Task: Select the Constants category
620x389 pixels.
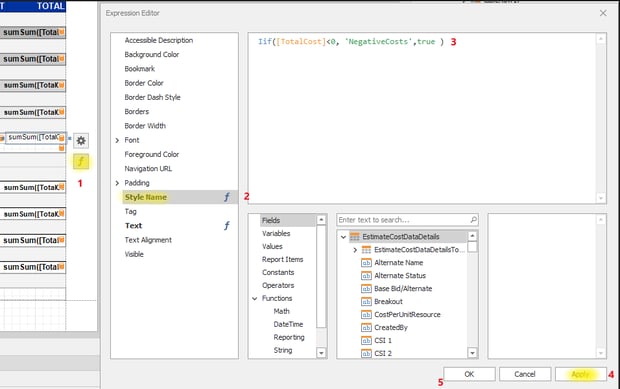Action: coord(278,272)
